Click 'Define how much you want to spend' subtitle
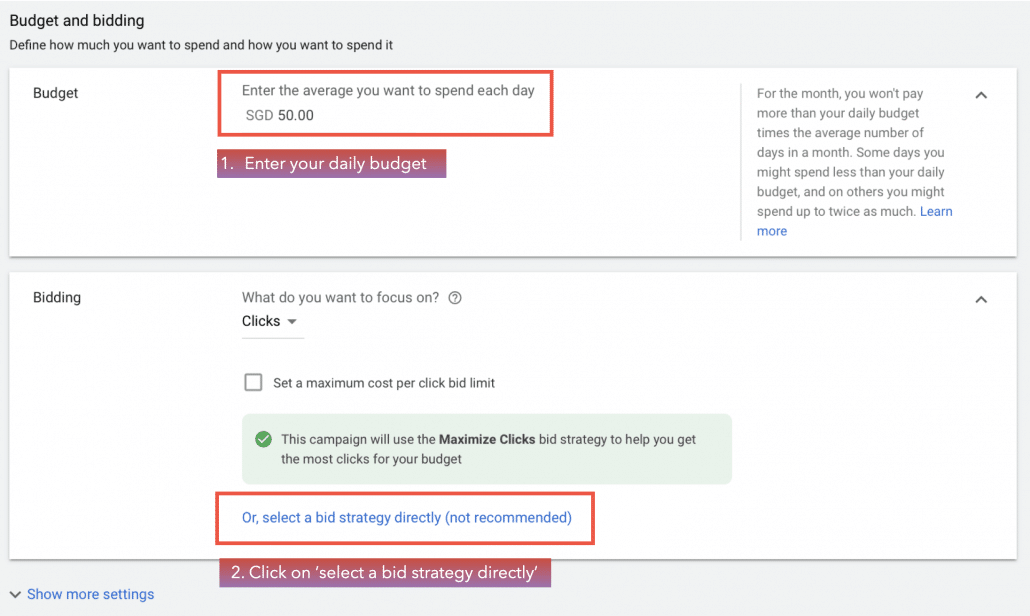The width and height of the screenshot is (1030, 616). click(201, 45)
